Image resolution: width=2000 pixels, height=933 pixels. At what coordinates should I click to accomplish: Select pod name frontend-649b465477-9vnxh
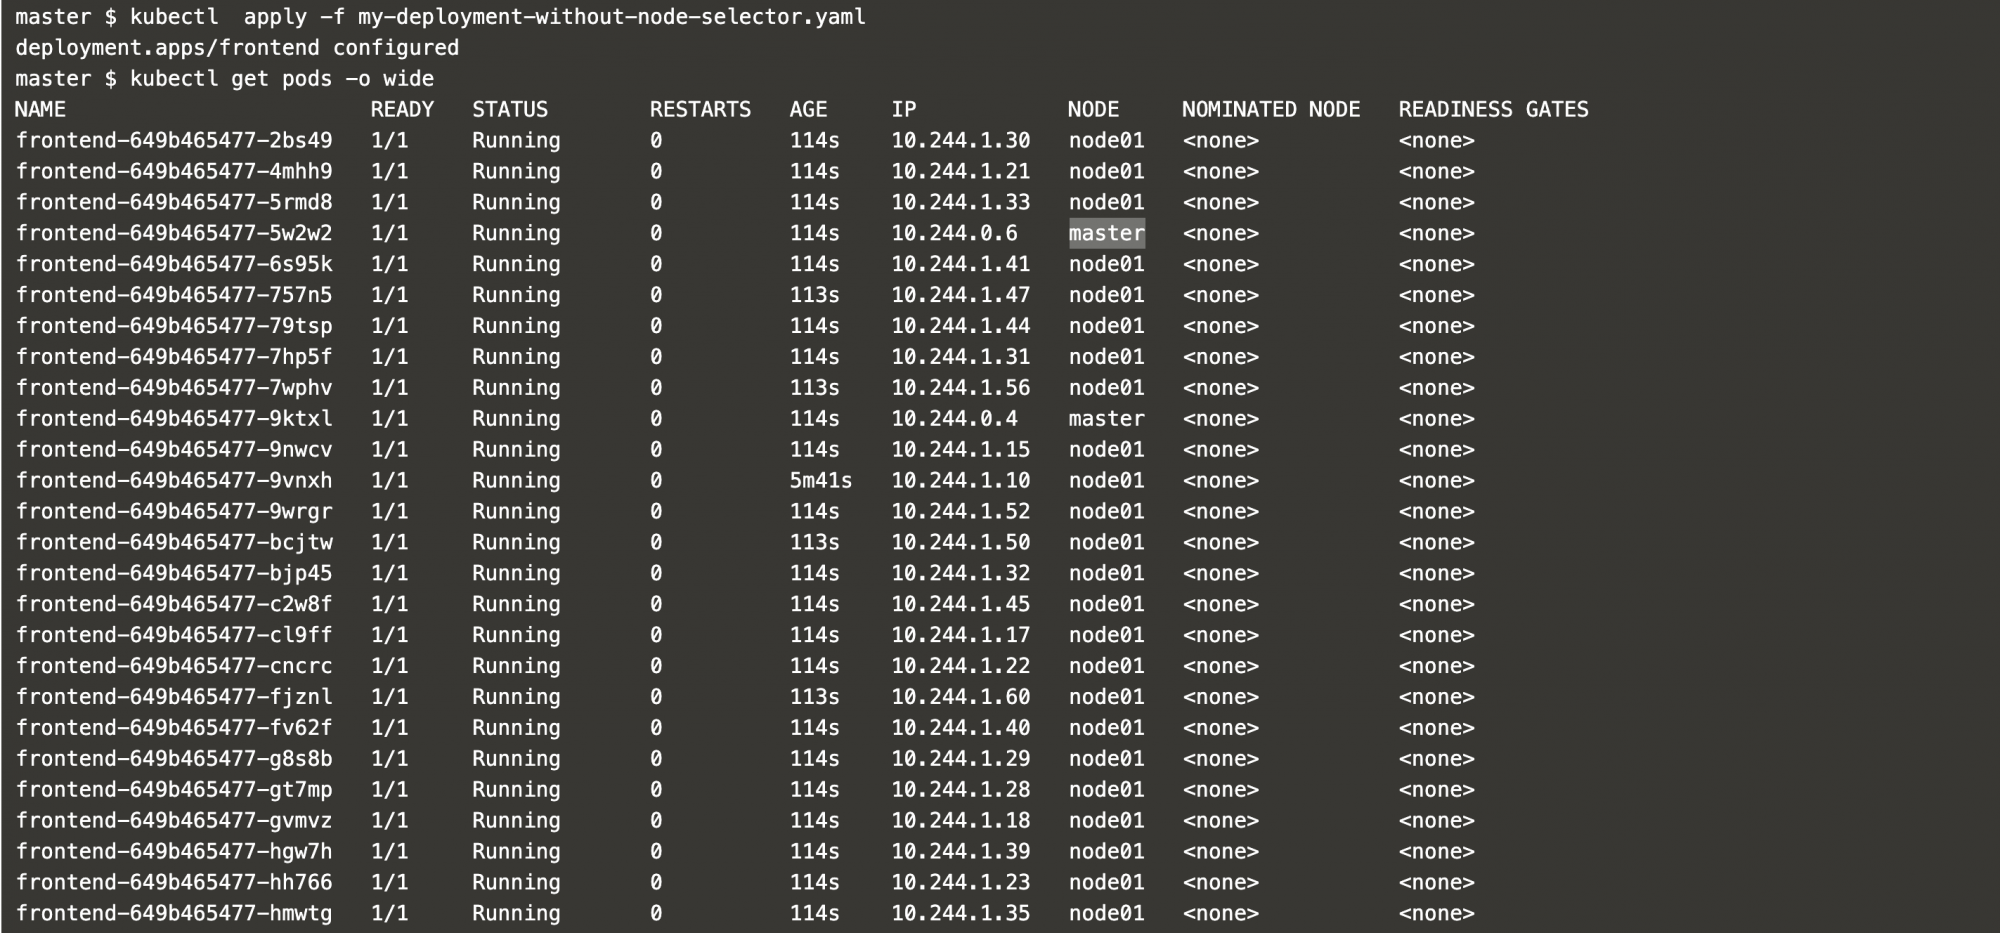[x=174, y=481]
